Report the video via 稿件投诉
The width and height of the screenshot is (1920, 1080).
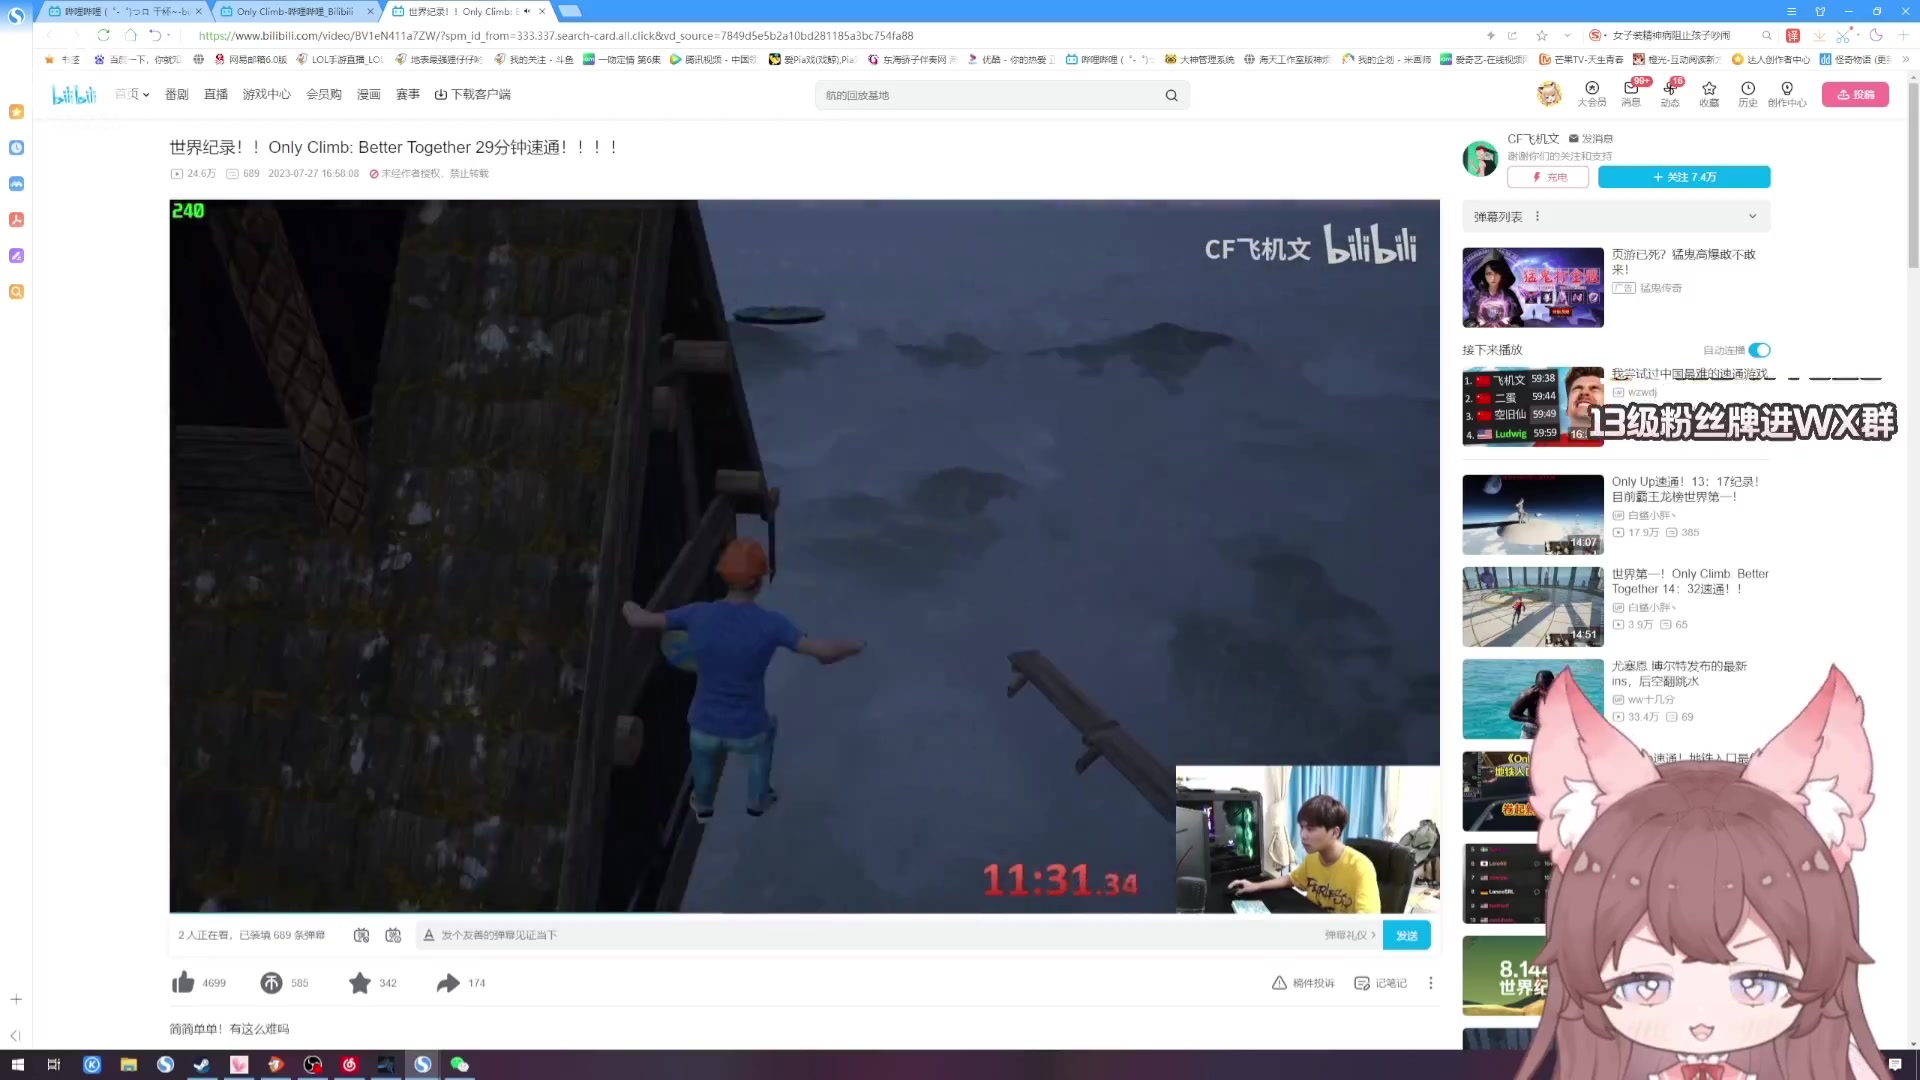1303,983
